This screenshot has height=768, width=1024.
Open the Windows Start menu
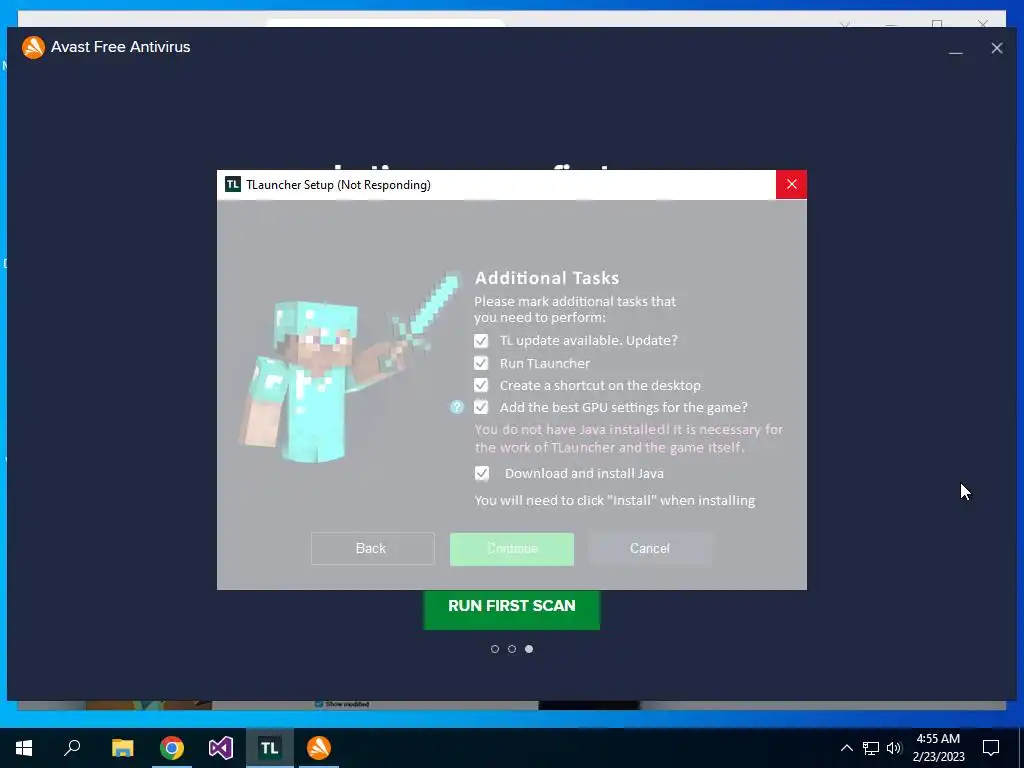coord(24,748)
